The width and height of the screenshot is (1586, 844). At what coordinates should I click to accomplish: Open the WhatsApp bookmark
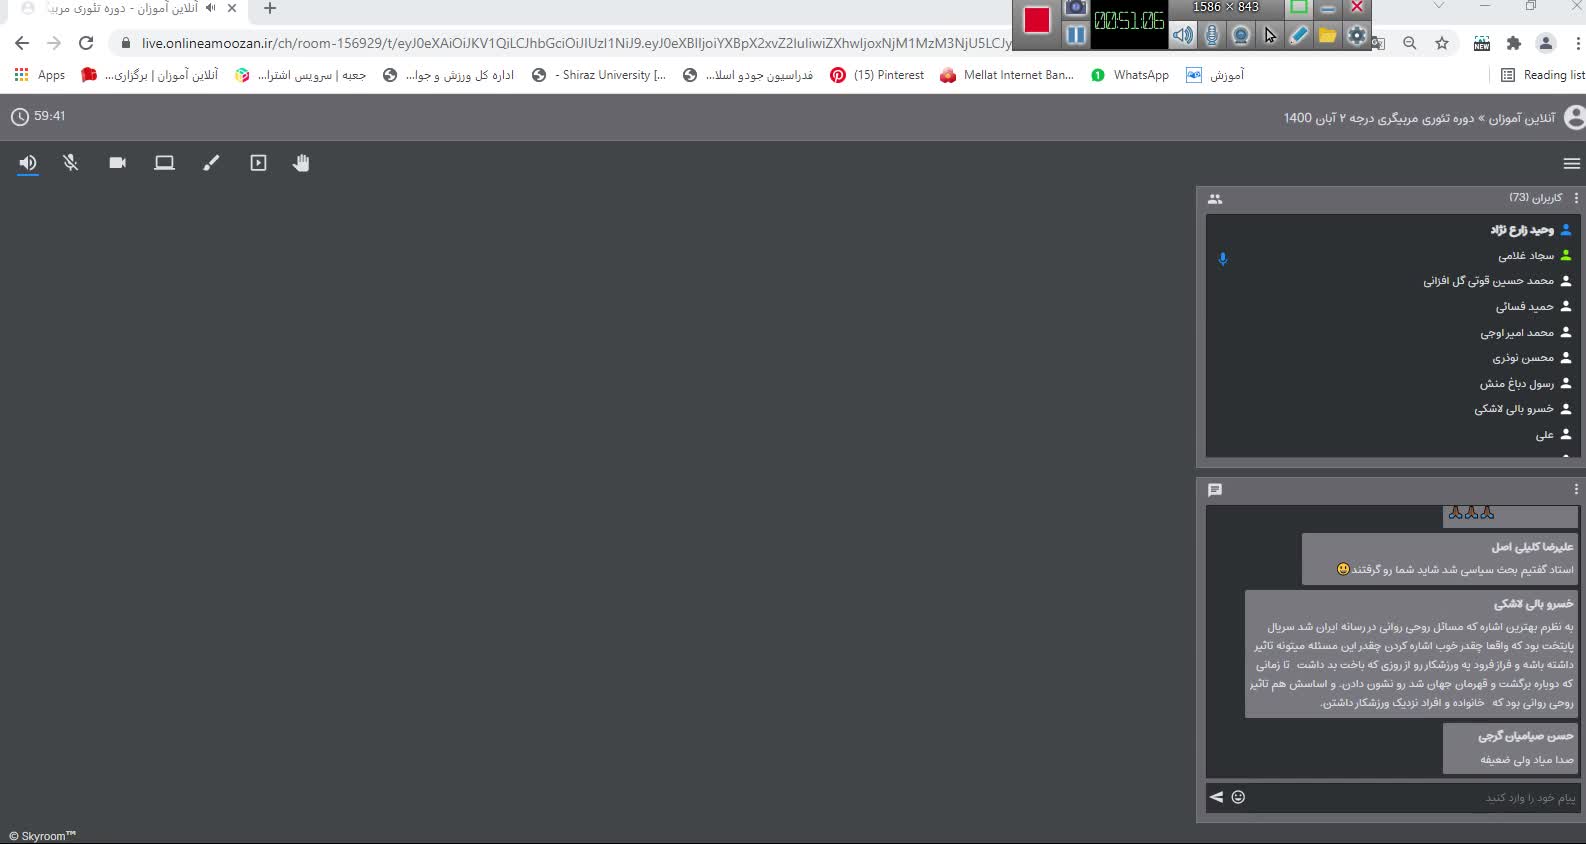click(x=1130, y=75)
